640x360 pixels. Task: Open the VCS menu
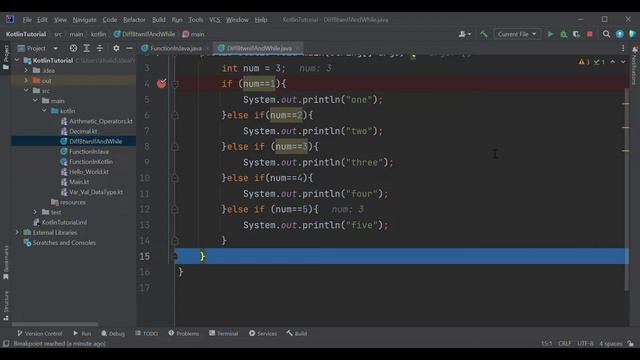(215, 20)
